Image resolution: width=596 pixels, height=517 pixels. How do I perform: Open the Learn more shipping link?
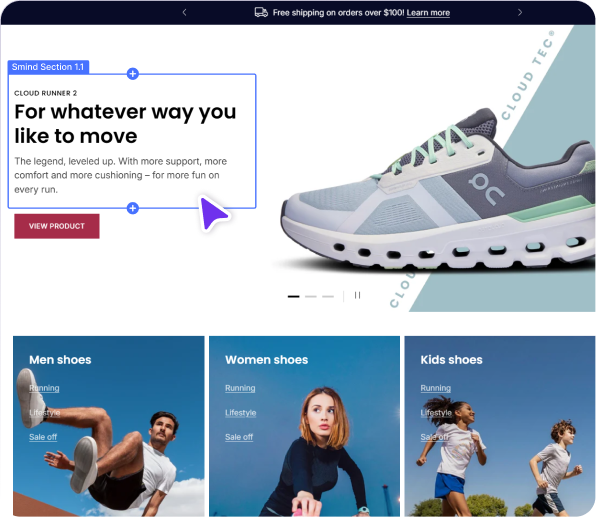428,13
